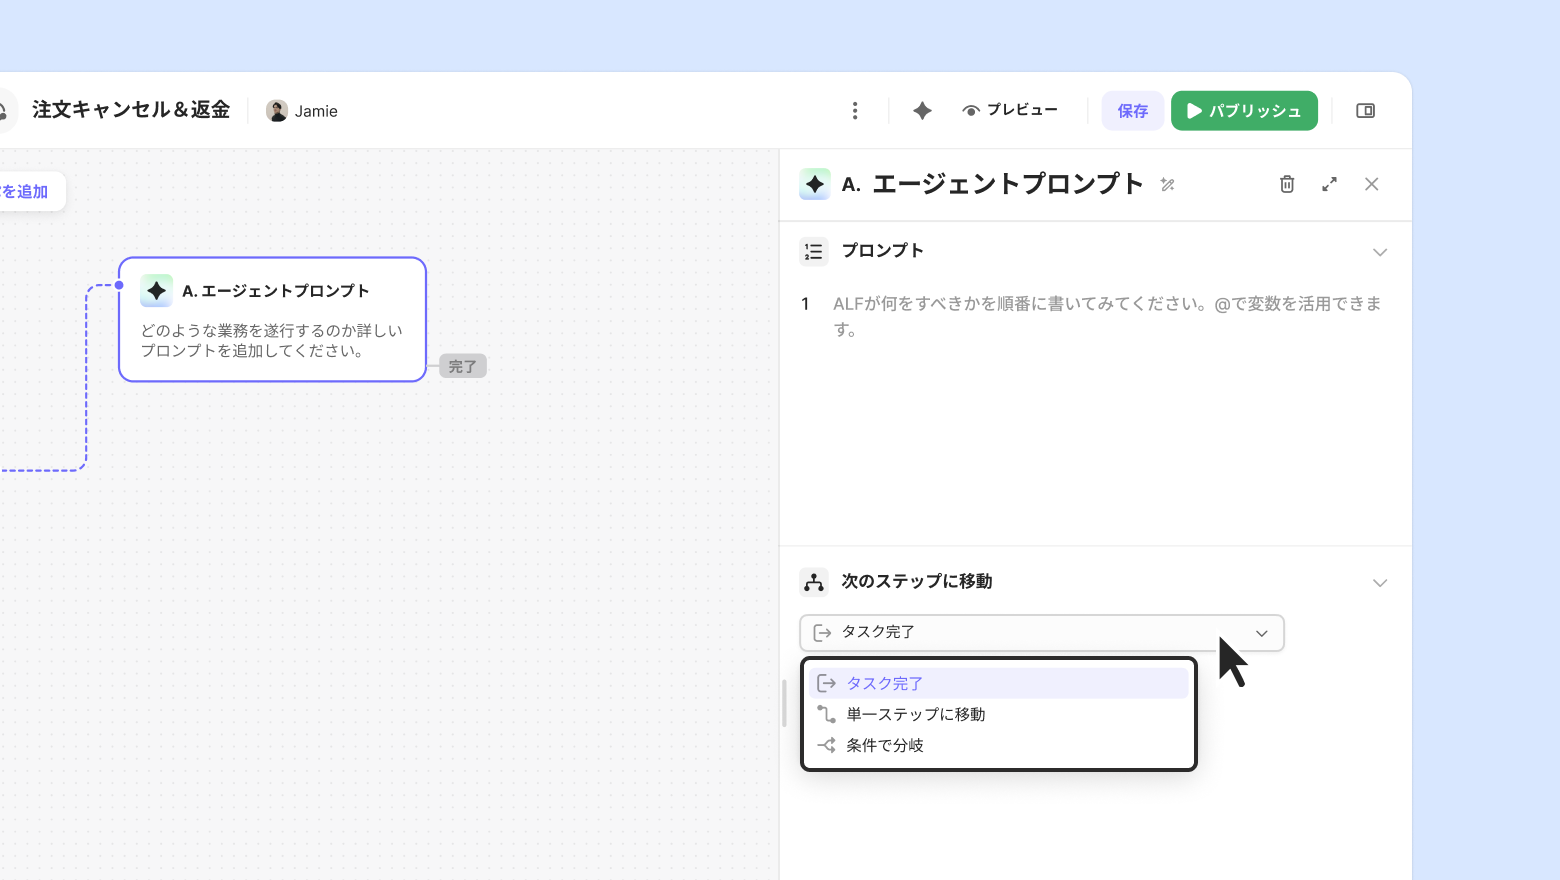Expand the agent prompt panel to fullscreen
Image resolution: width=1560 pixels, height=880 pixels.
click(x=1329, y=184)
